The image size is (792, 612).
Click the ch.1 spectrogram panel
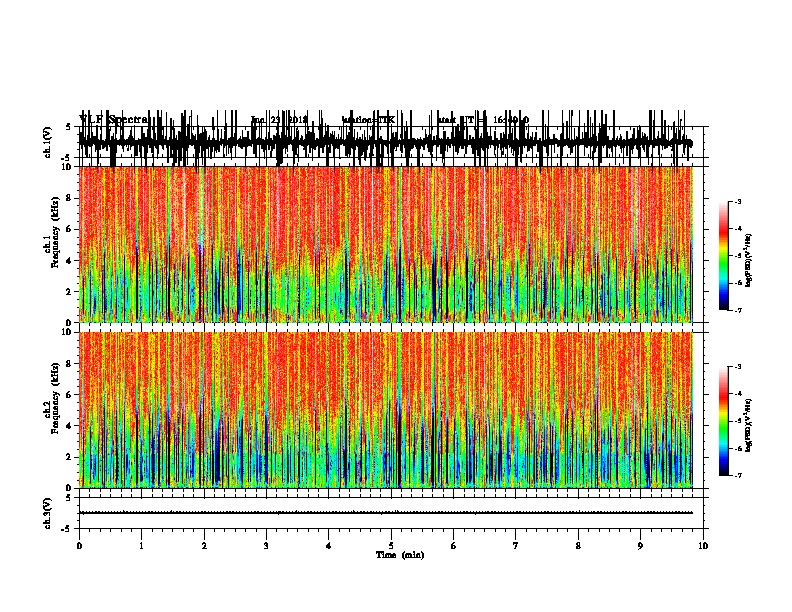tap(385, 244)
